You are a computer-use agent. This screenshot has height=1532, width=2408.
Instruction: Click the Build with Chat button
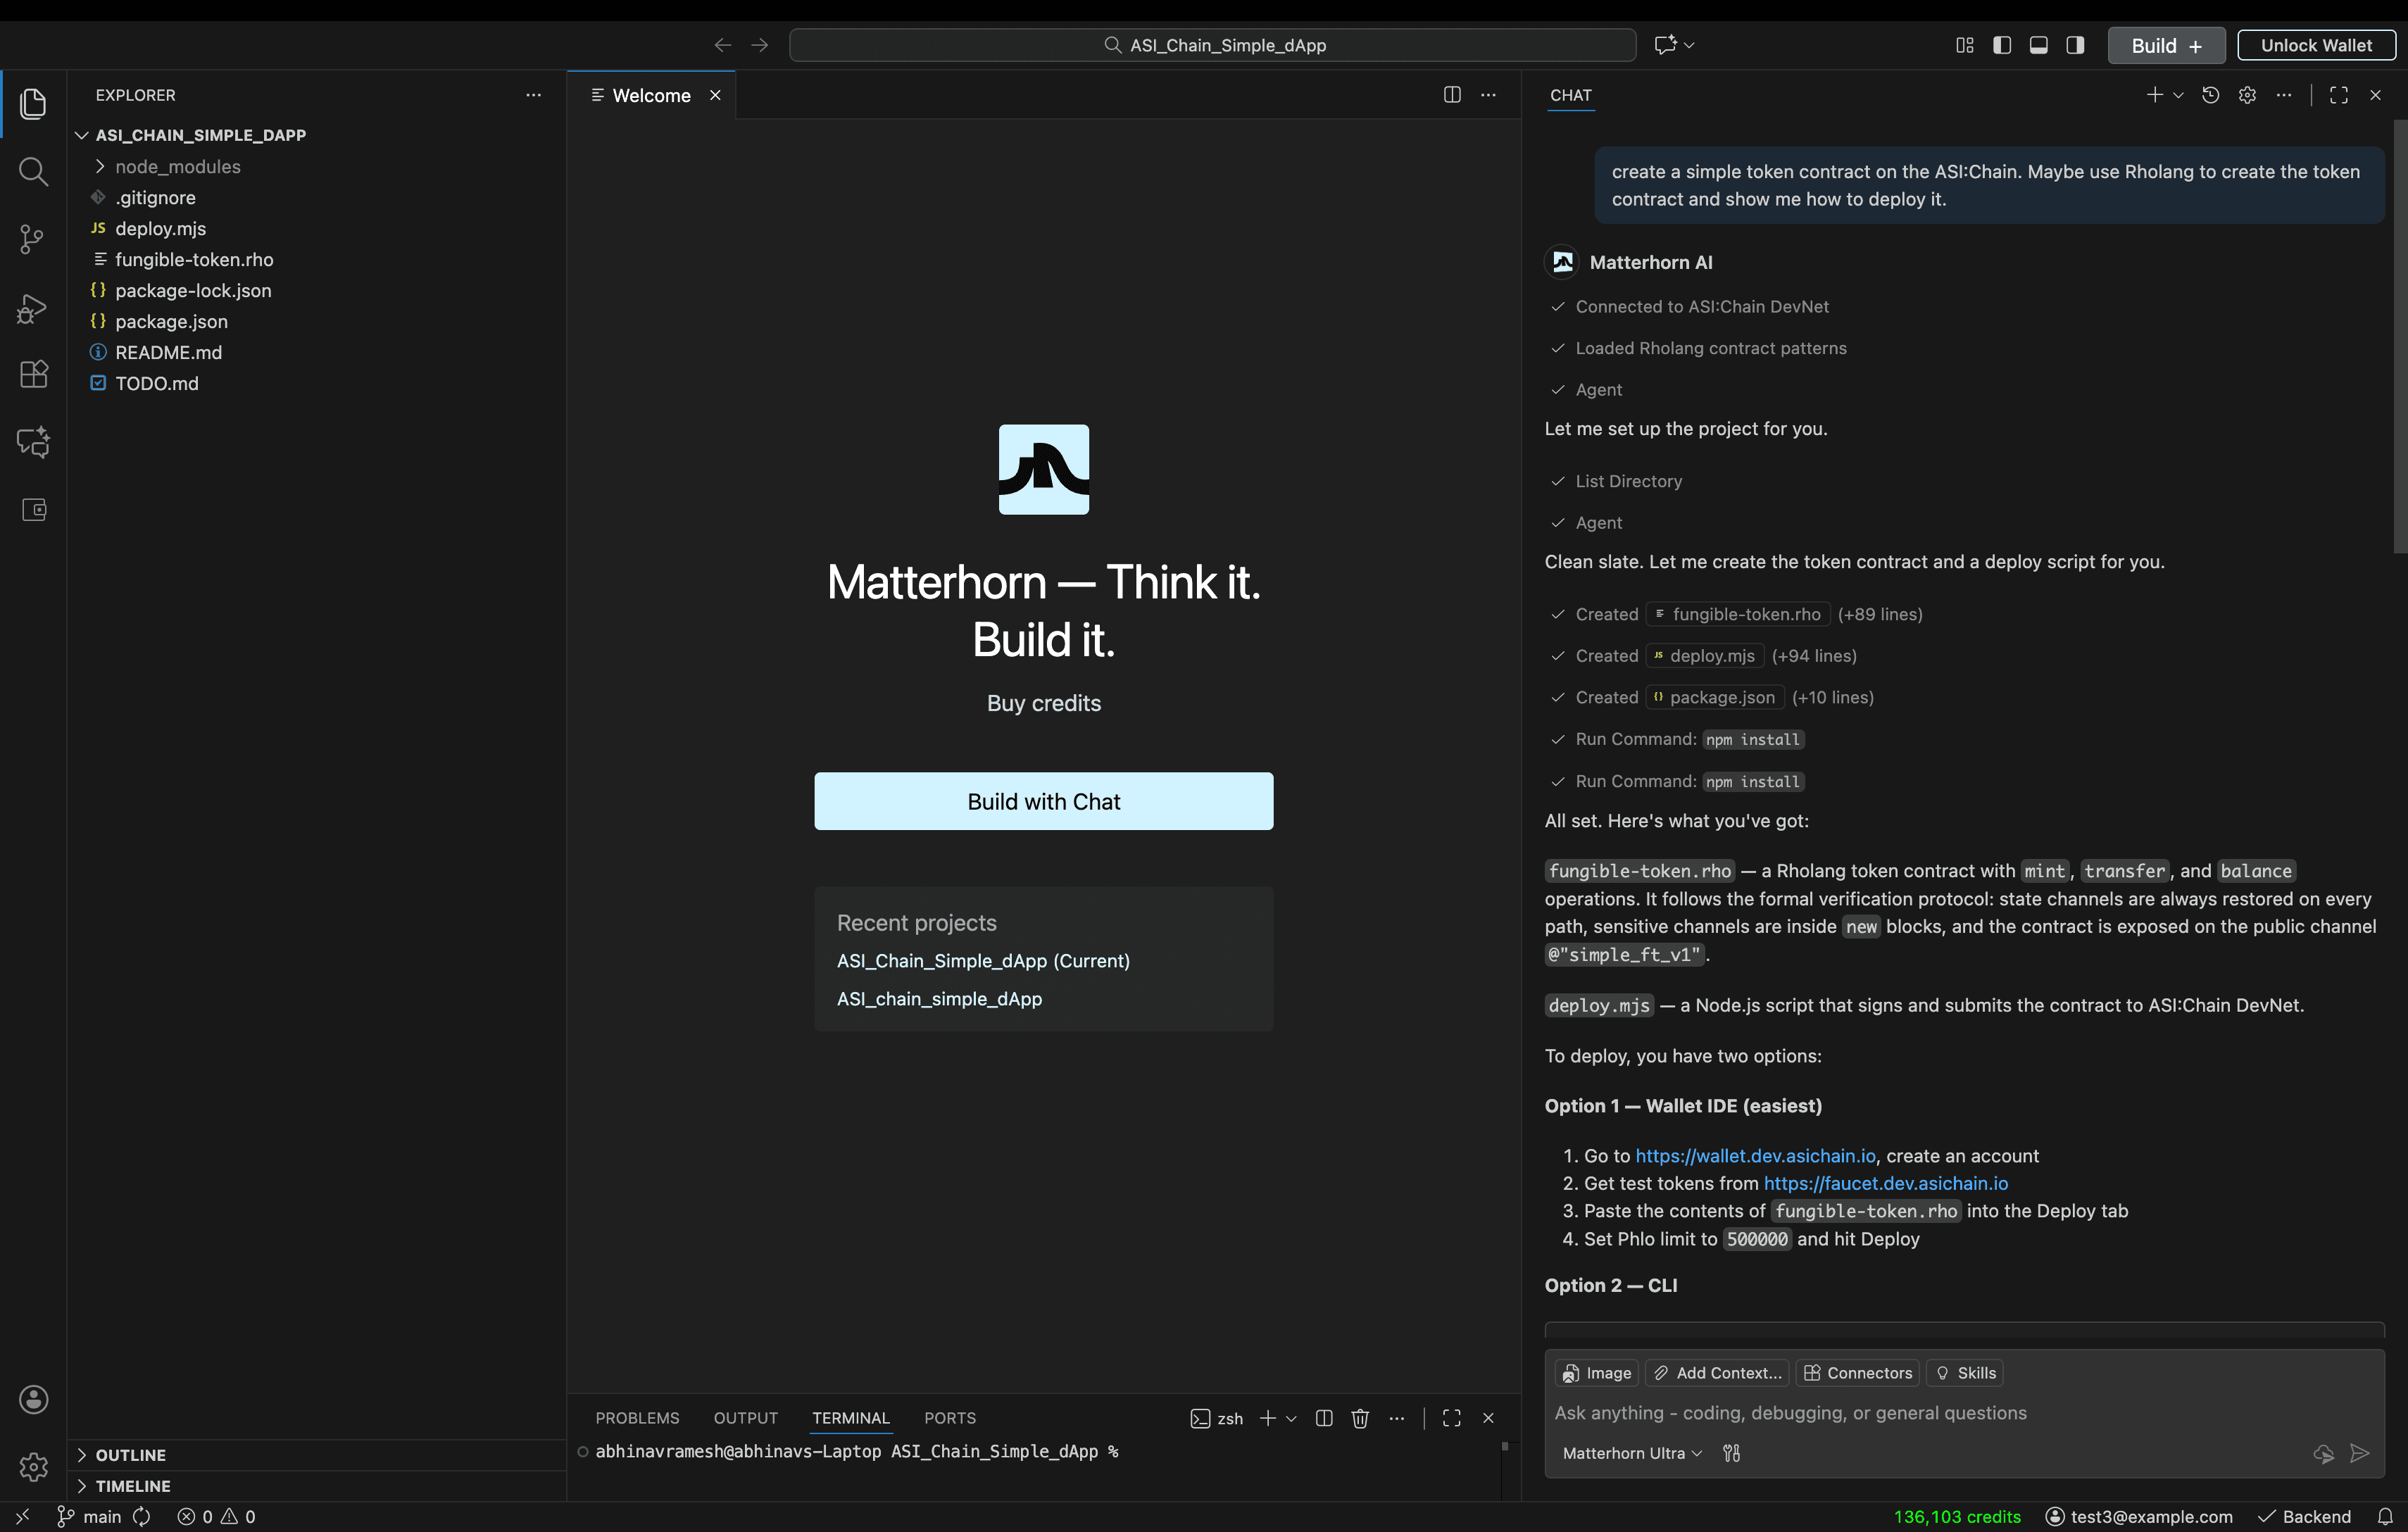pos(1044,801)
